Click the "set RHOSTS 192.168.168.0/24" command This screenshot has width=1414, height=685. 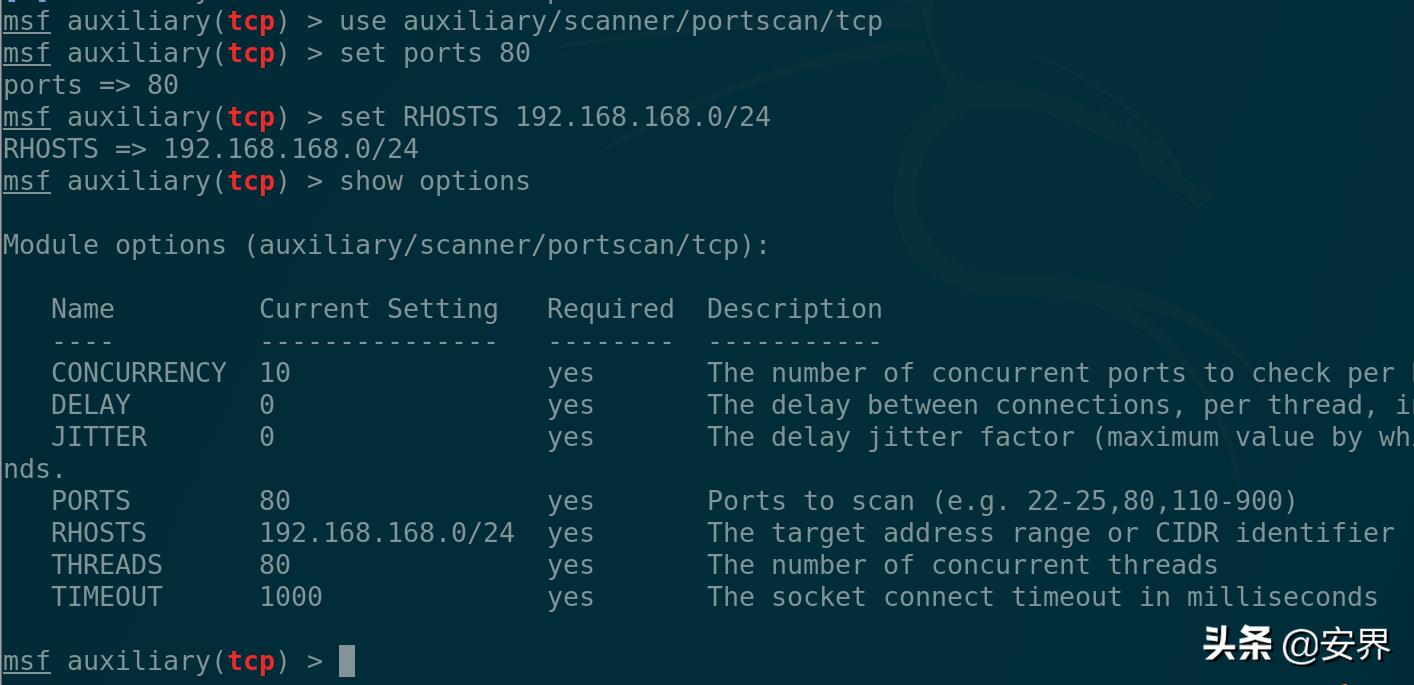pyautogui.click(x=554, y=117)
